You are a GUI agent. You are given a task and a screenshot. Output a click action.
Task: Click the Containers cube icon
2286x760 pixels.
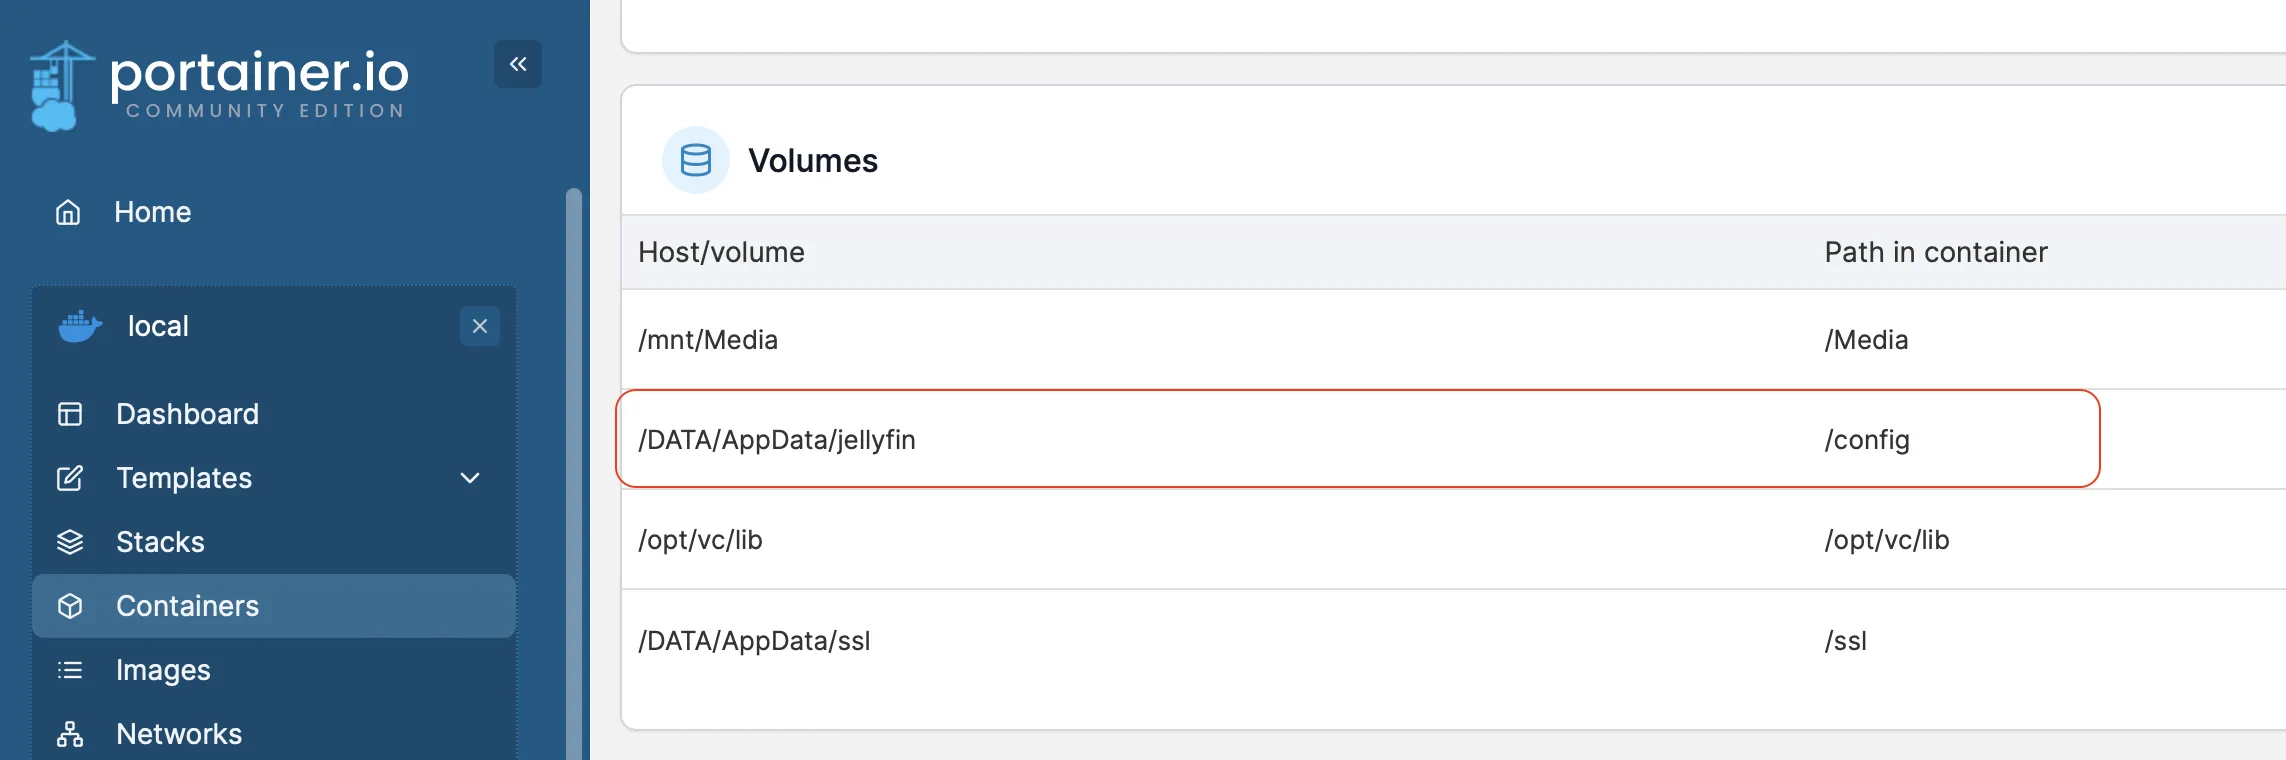pos(70,606)
